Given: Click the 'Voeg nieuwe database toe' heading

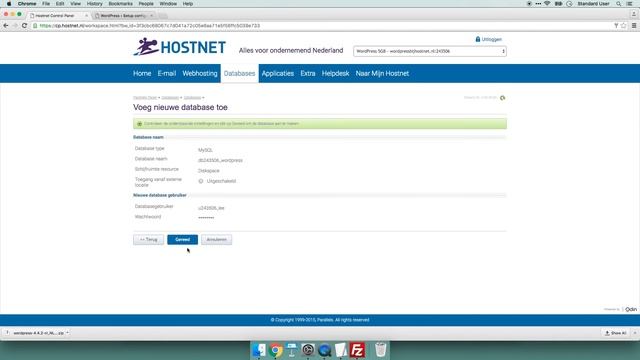Looking at the screenshot, I should pyautogui.click(x=180, y=107).
